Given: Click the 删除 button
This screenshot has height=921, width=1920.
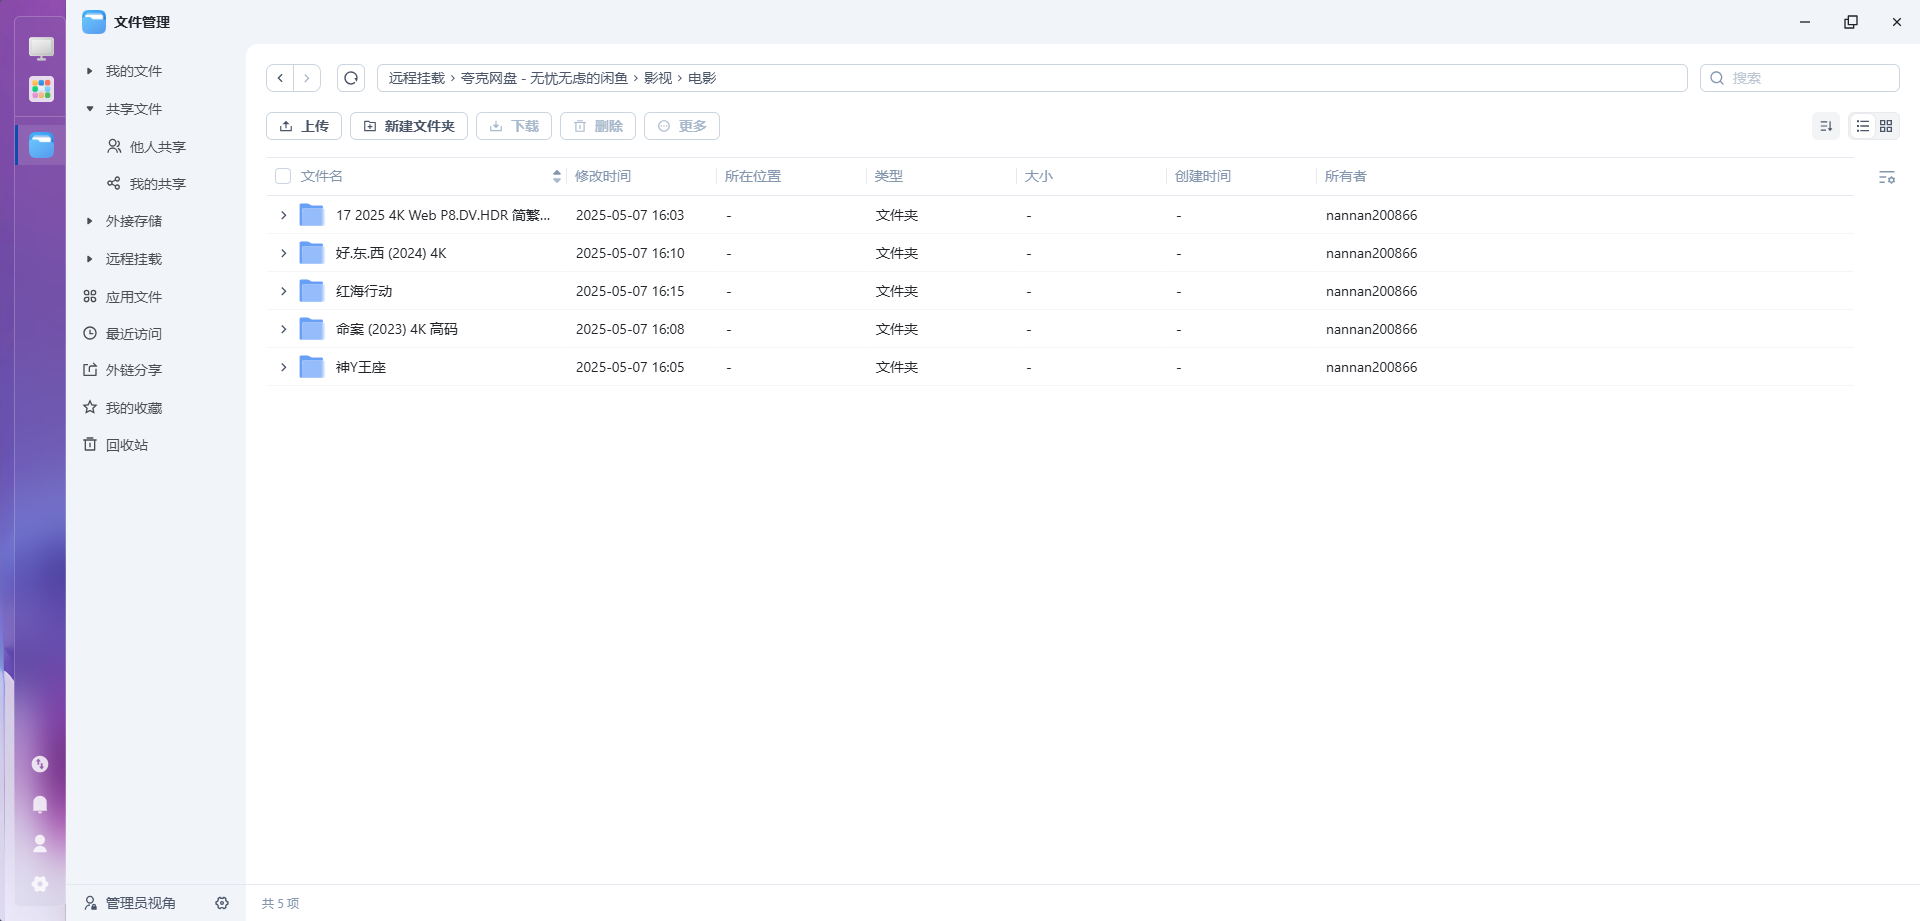Looking at the screenshot, I should [598, 126].
